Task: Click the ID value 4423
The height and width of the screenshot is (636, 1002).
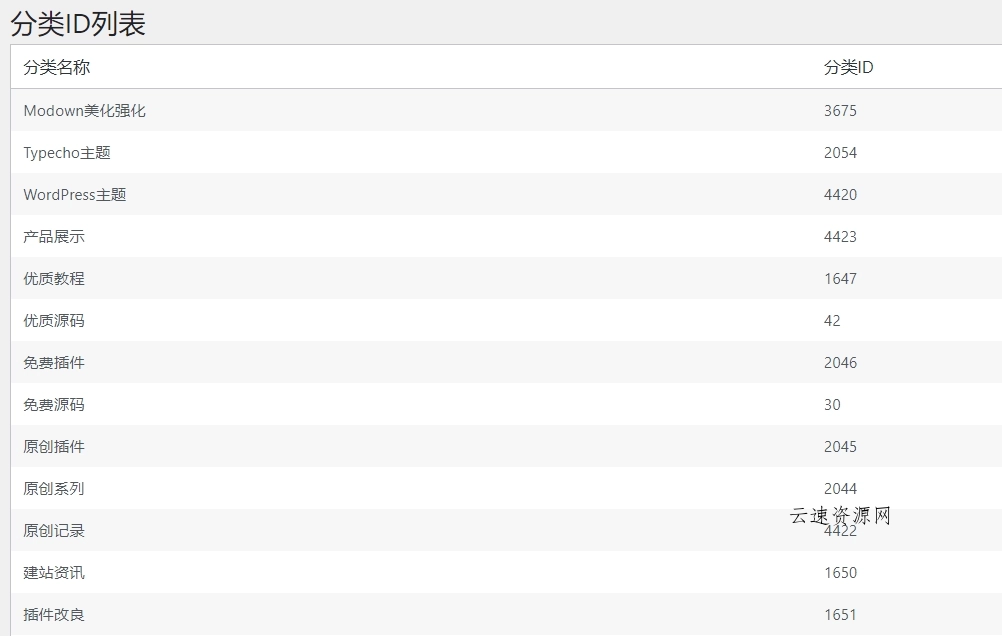Action: 840,237
